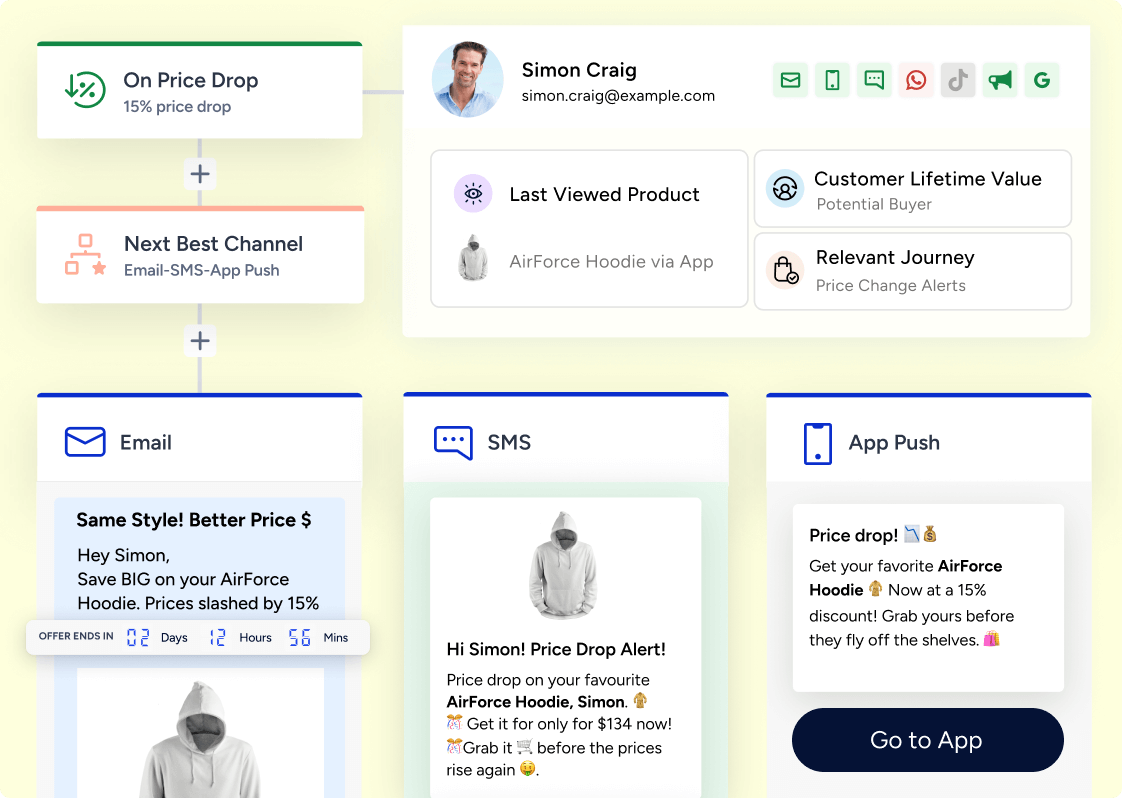Open the SMS channel card header
This screenshot has width=1122, height=798.
point(566,442)
